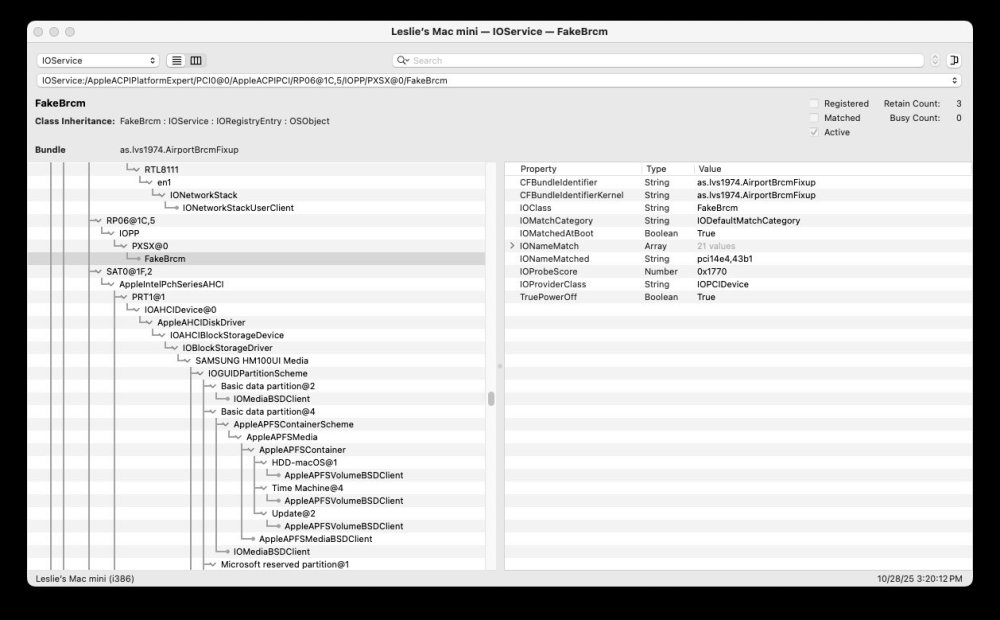Toggle the Matched checkbox
The height and width of the screenshot is (620, 1000).
(814, 118)
